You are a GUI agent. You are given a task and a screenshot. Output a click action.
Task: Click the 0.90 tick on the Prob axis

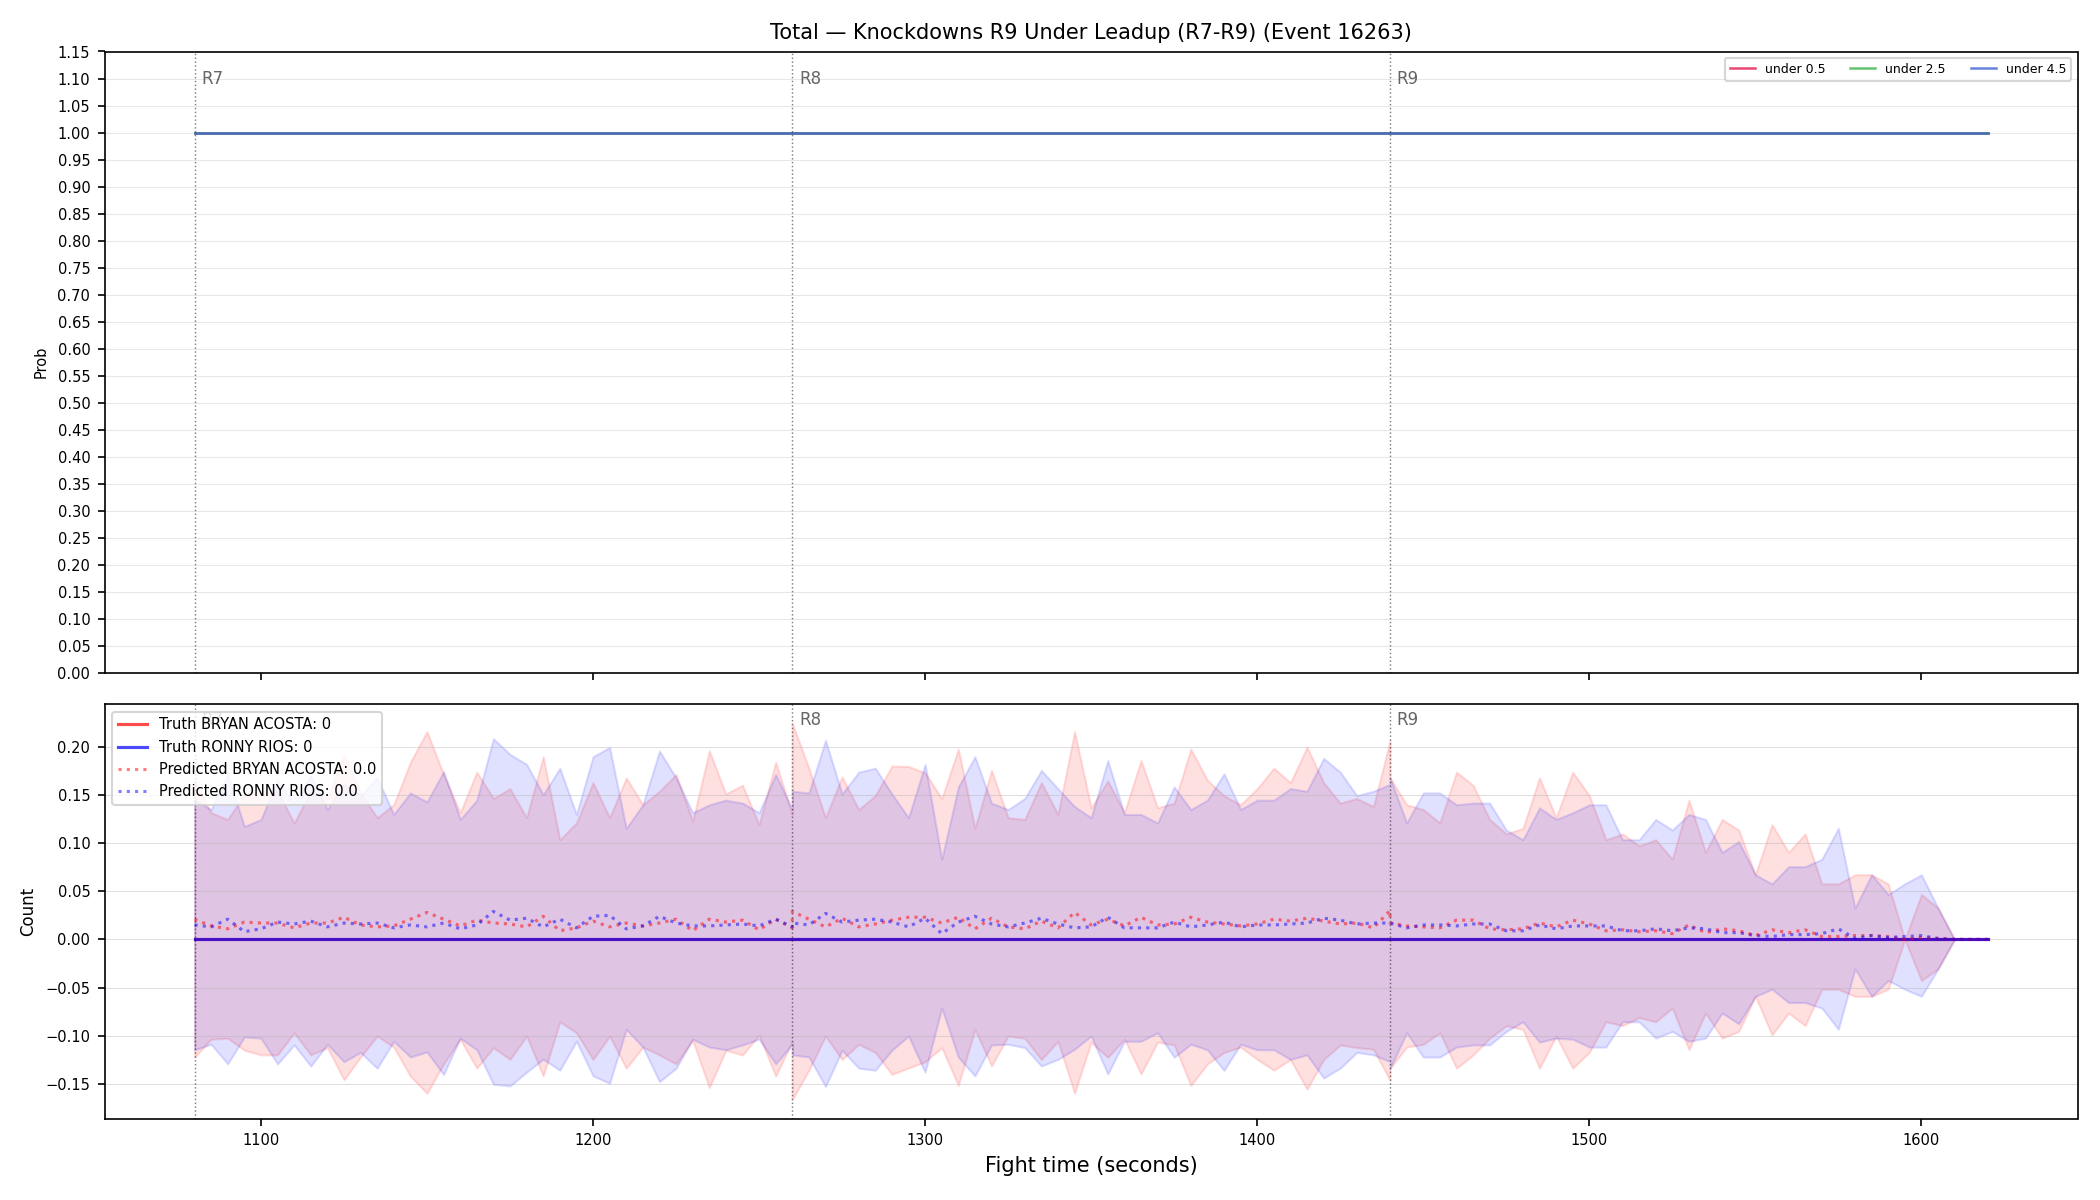point(74,188)
